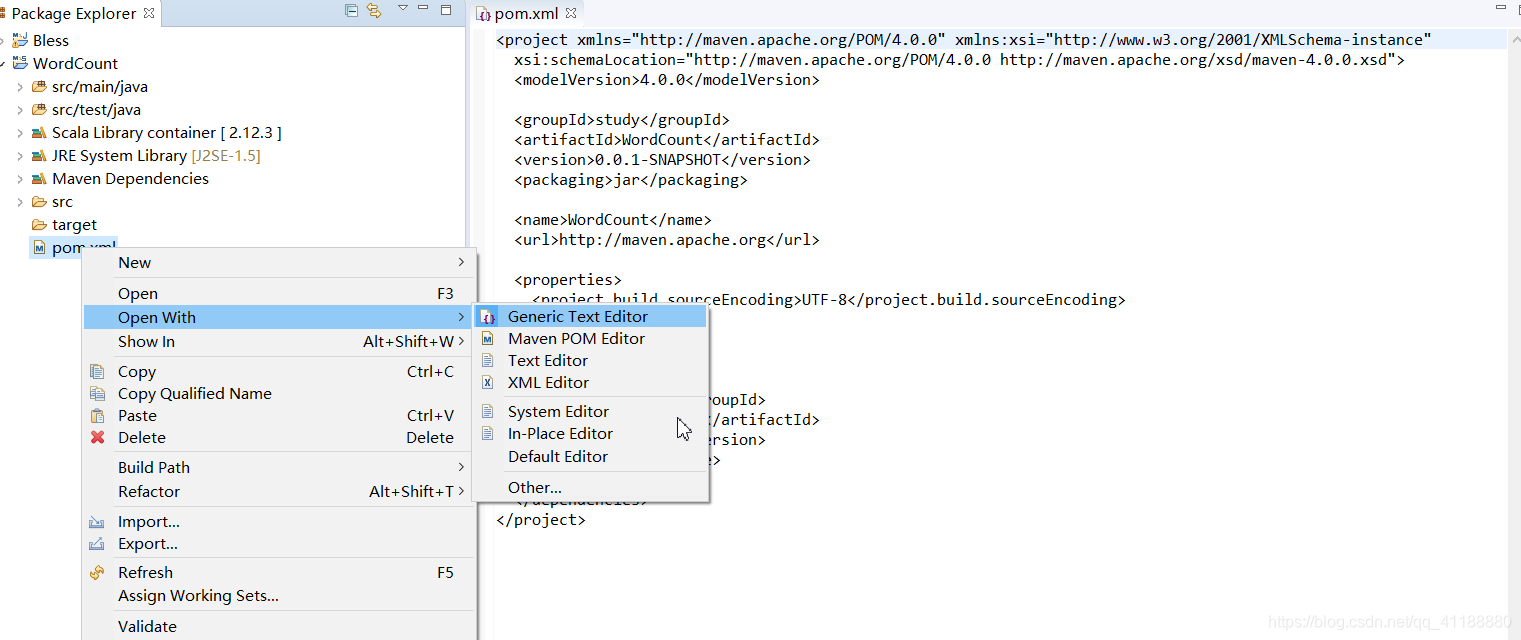Click the WordCount project icon
The height and width of the screenshot is (640, 1521).
pyautogui.click(x=20, y=63)
